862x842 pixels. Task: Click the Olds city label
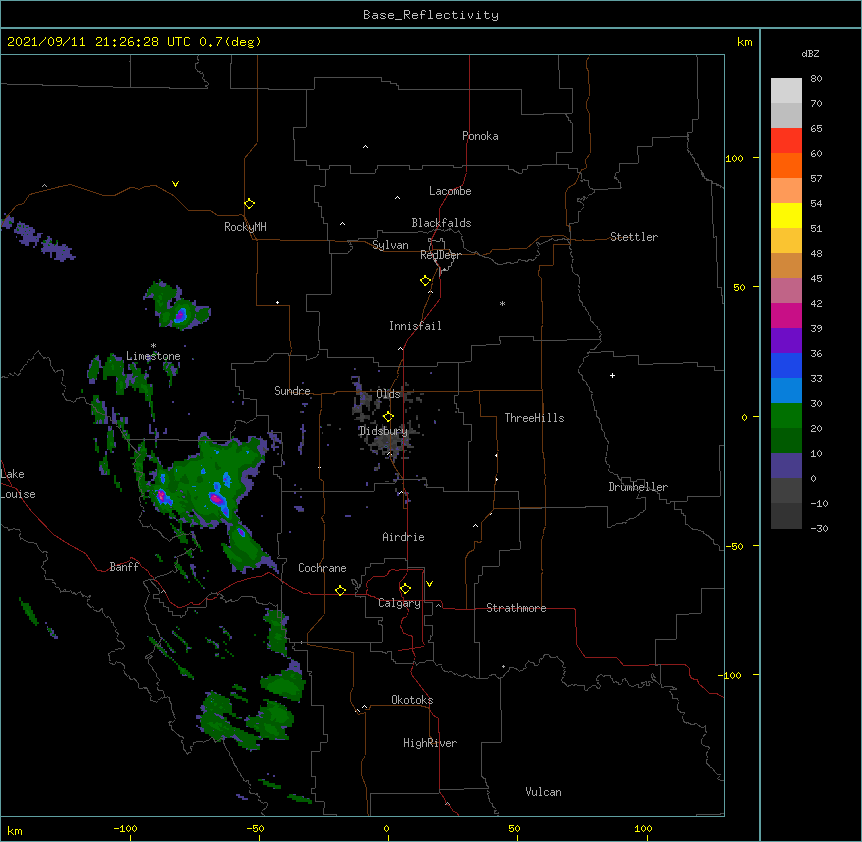click(x=388, y=394)
